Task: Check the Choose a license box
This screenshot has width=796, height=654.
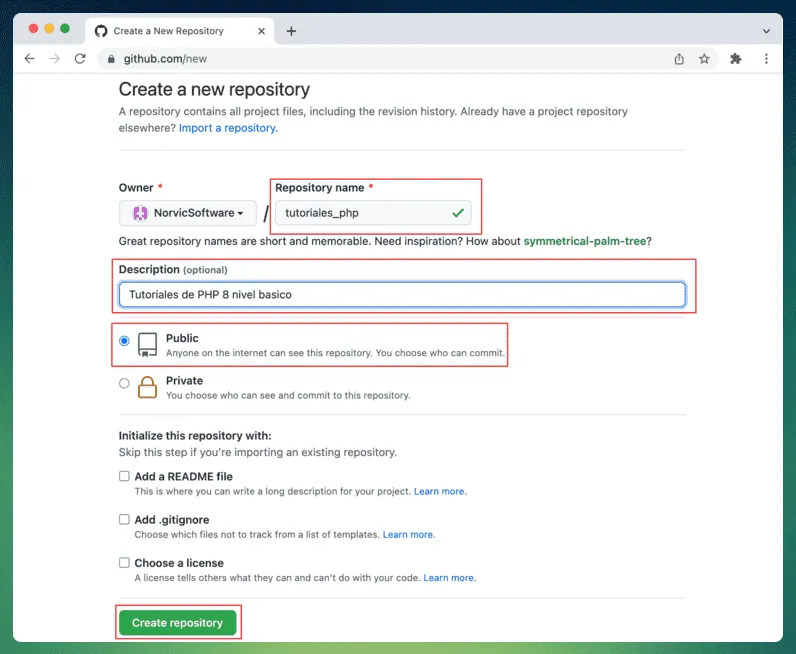Action: tap(124, 563)
